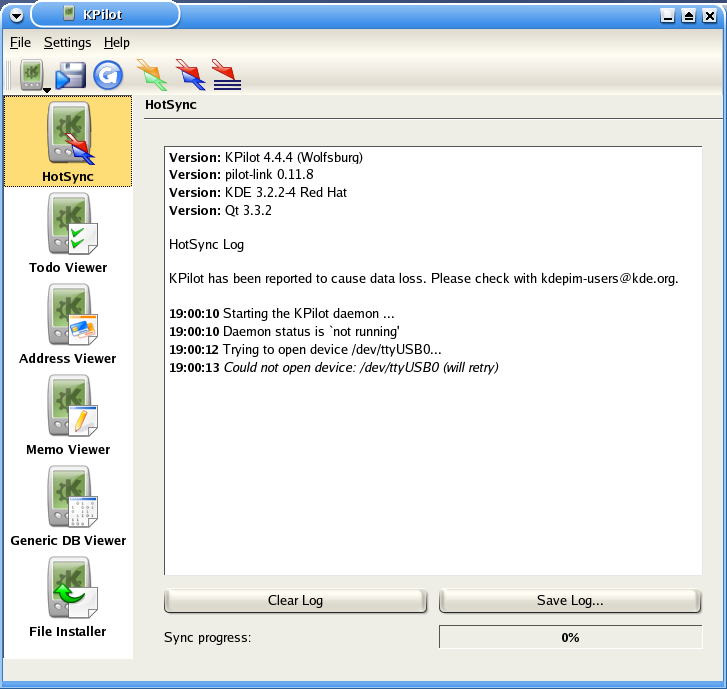Viewport: 727px width, 689px height.
Task: Click the 'Daemon status is not running' entry
Action: (284, 332)
